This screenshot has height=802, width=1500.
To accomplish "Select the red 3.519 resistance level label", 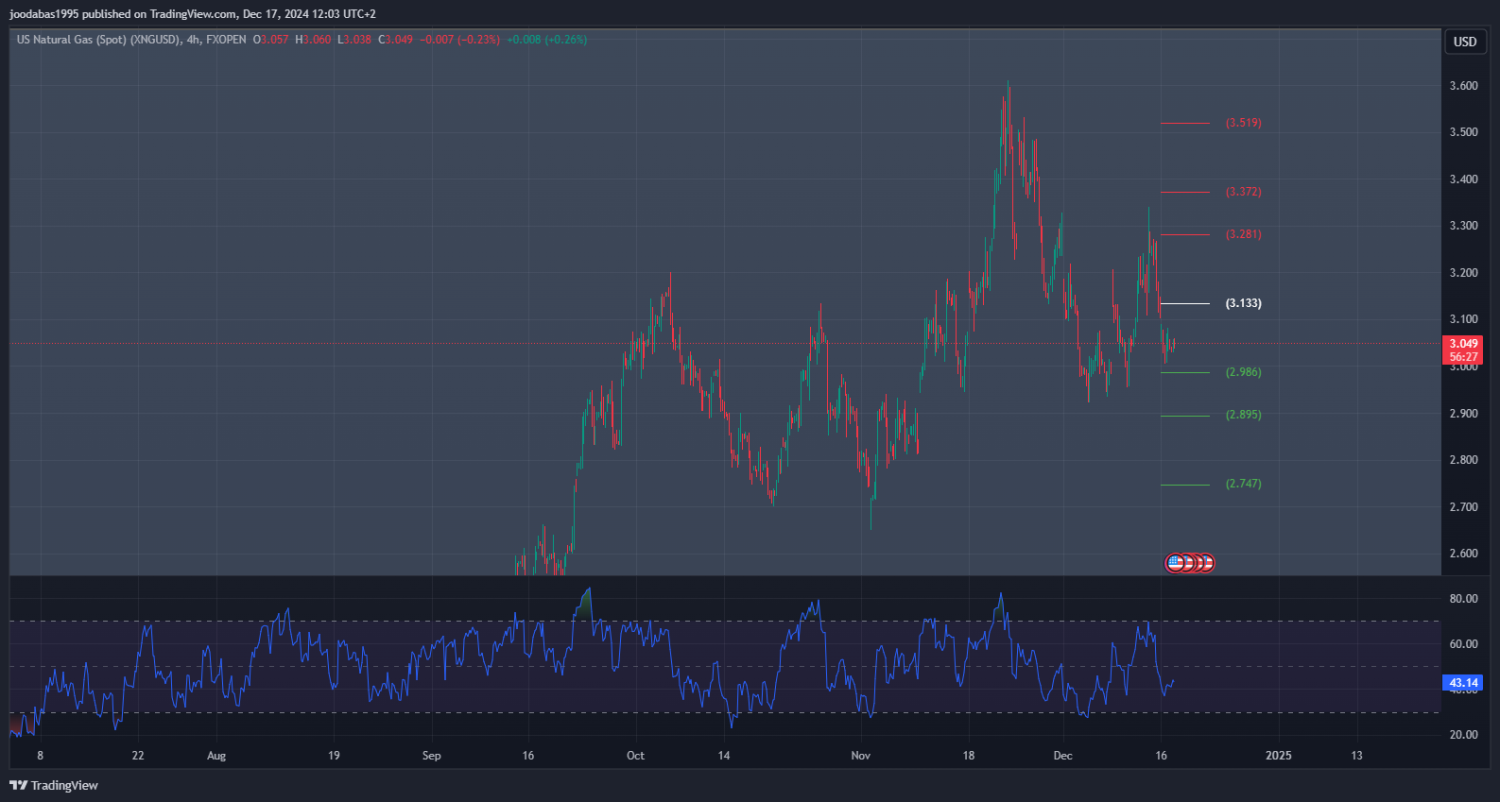I will 1243,123.
